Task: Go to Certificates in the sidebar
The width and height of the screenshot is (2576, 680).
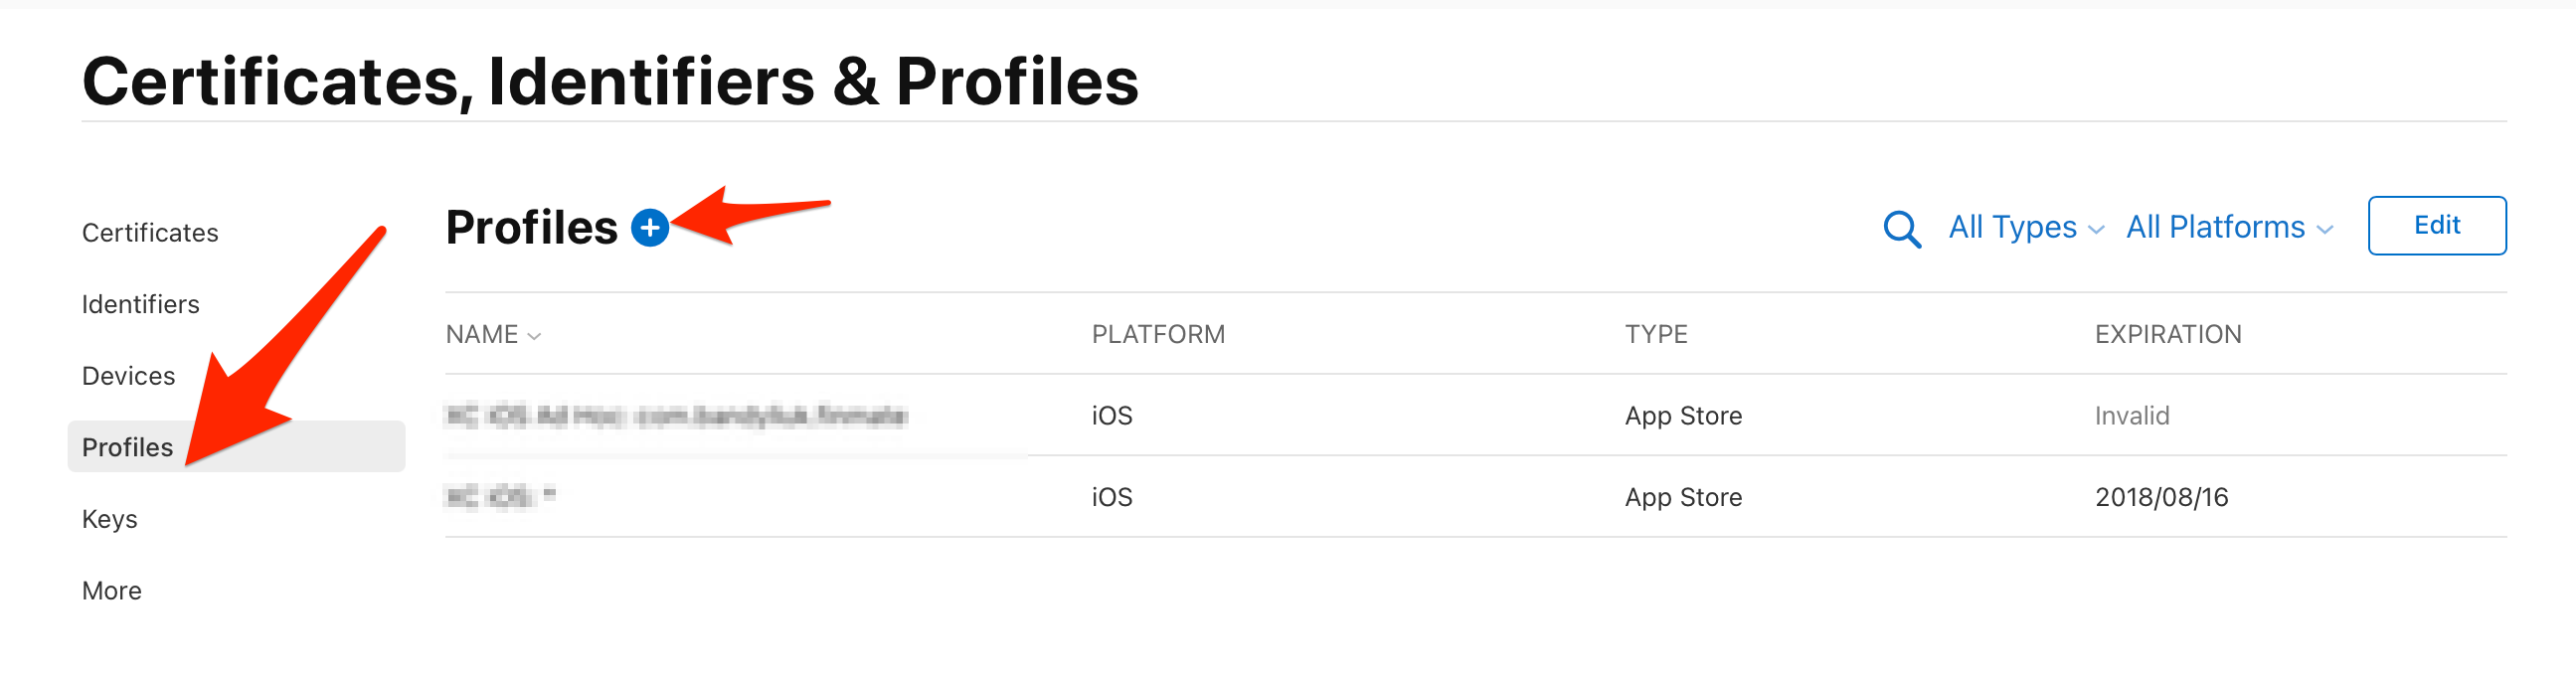Action: [150, 233]
